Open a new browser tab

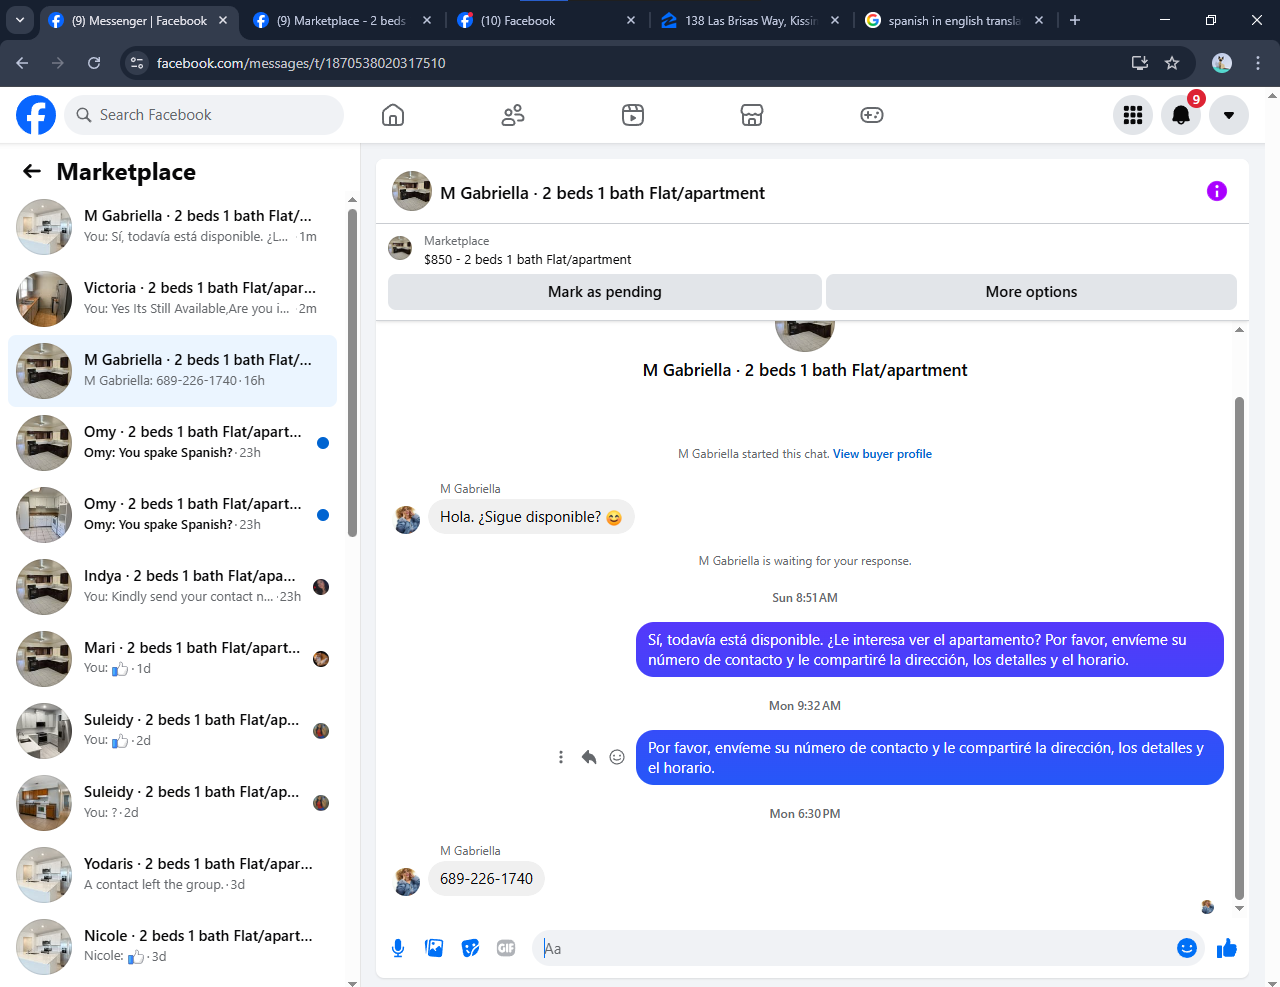1075,20
